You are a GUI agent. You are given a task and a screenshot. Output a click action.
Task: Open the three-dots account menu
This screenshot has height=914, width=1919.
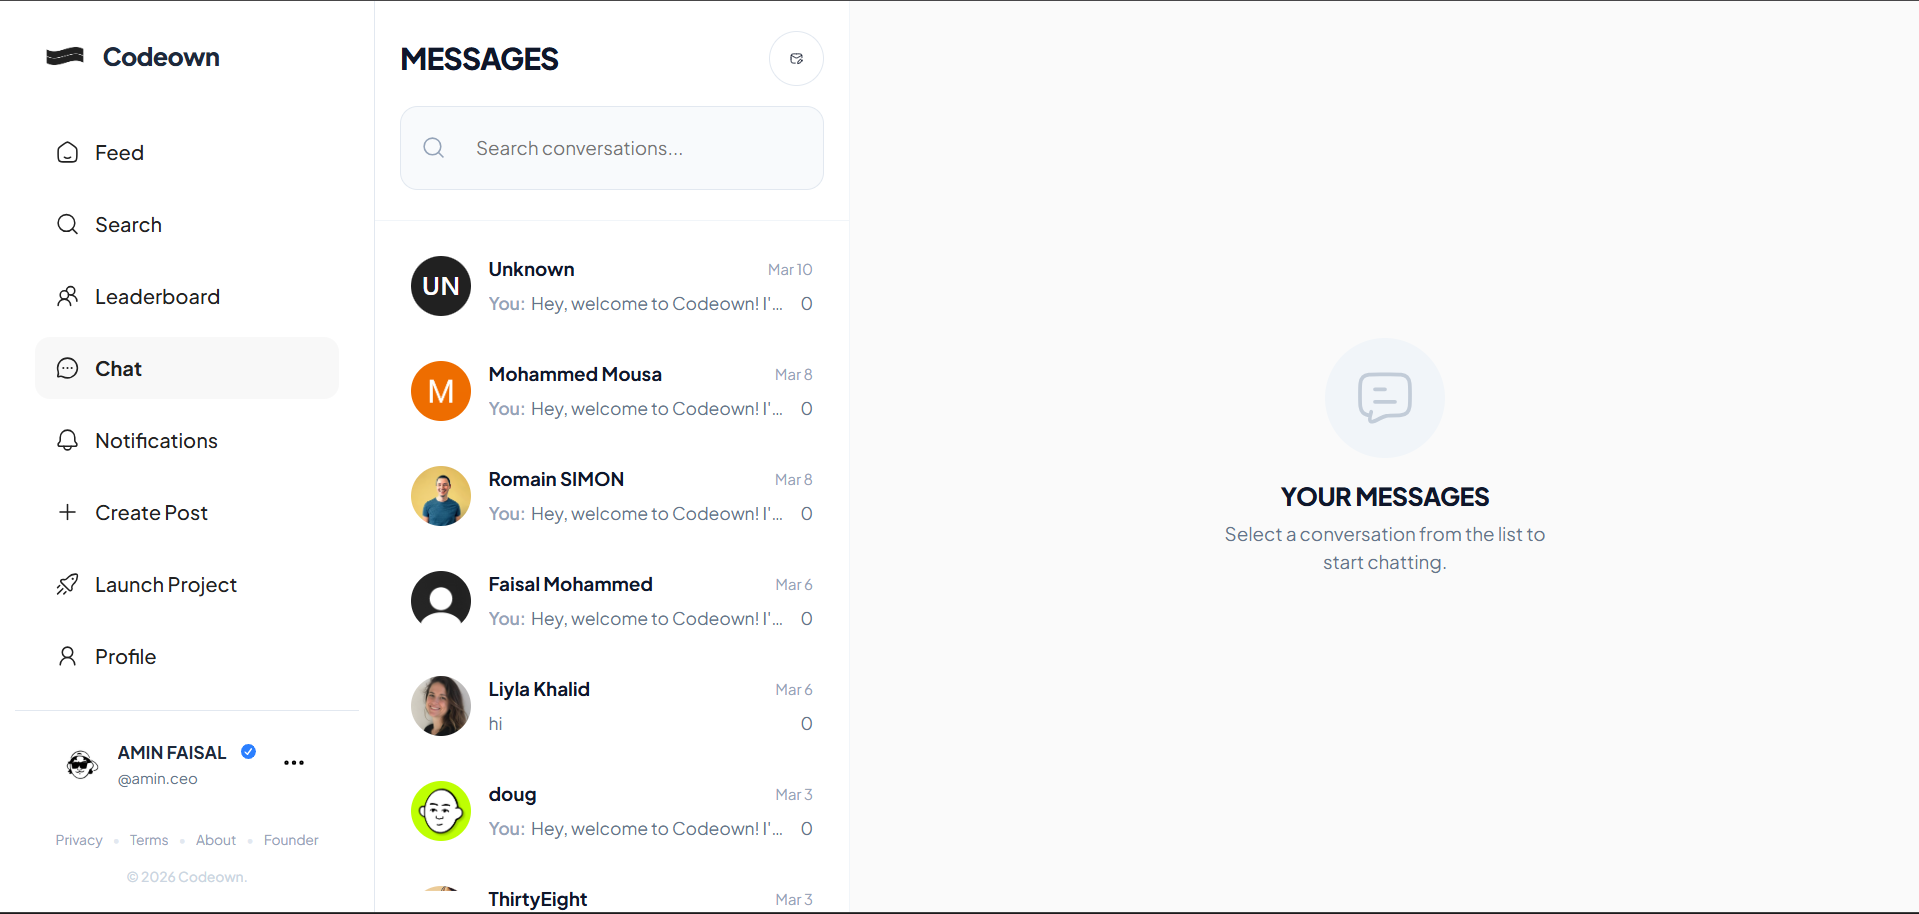point(294,763)
